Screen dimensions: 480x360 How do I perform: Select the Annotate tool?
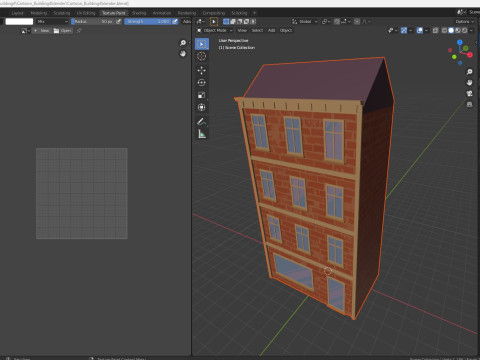coord(202,122)
